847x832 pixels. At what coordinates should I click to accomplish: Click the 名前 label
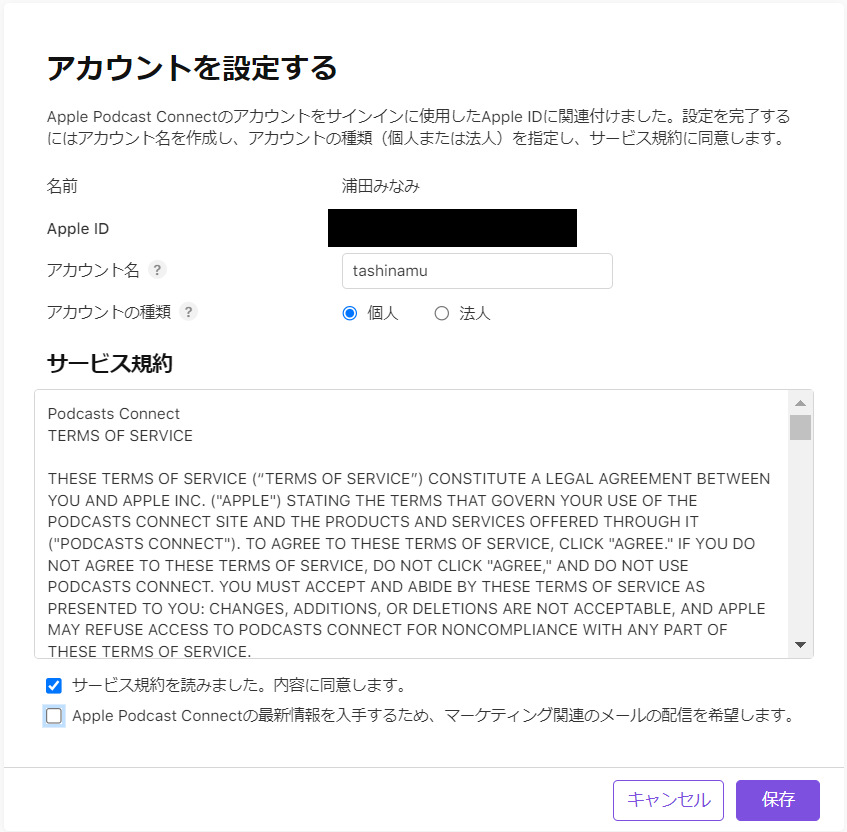62,186
